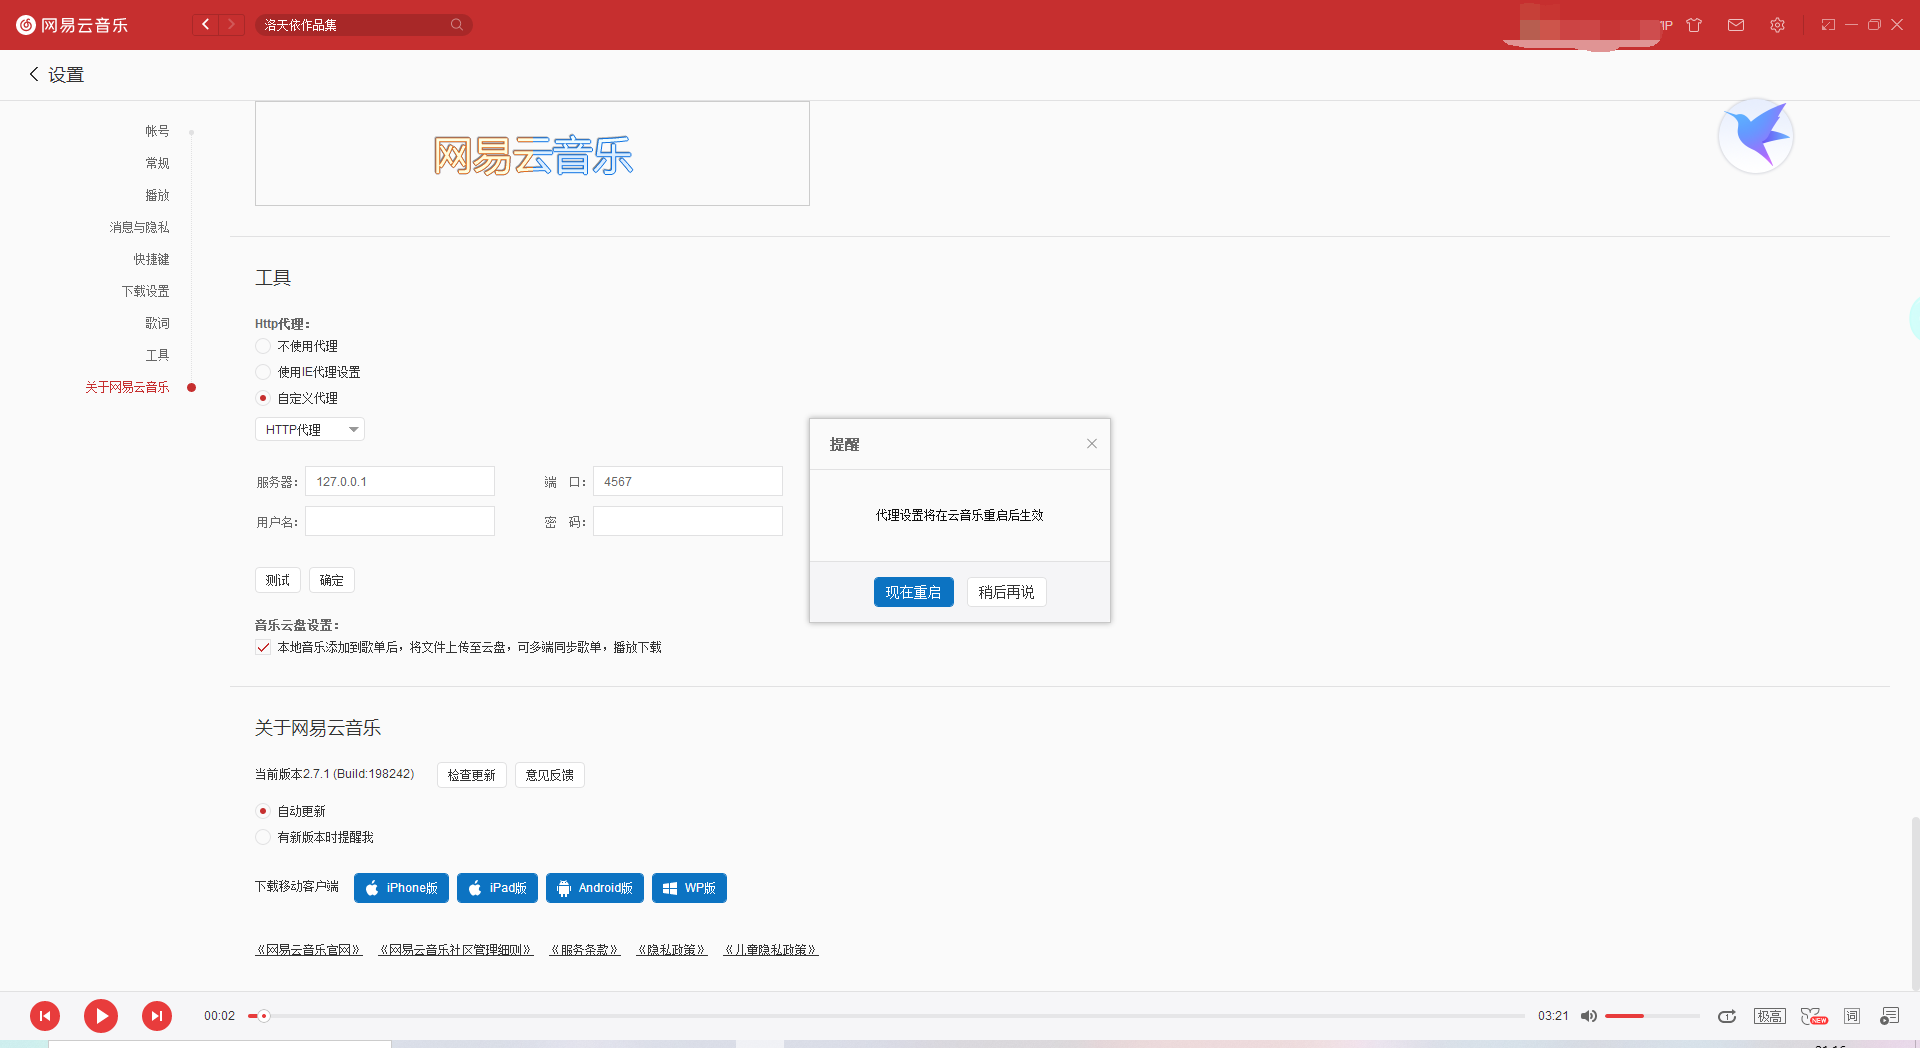The width and height of the screenshot is (1920, 1048).
Task: Open 下载设置 settings section
Action: click(146, 291)
